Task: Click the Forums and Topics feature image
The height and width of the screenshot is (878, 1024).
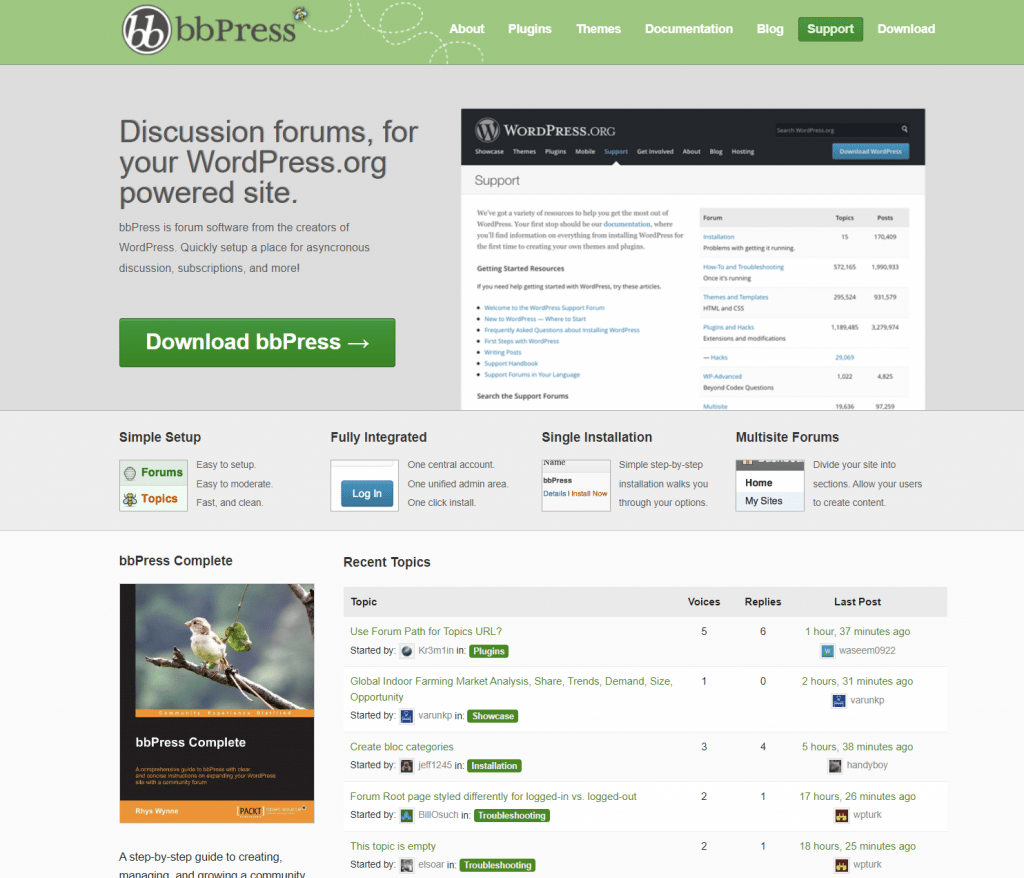Action: tap(153, 485)
